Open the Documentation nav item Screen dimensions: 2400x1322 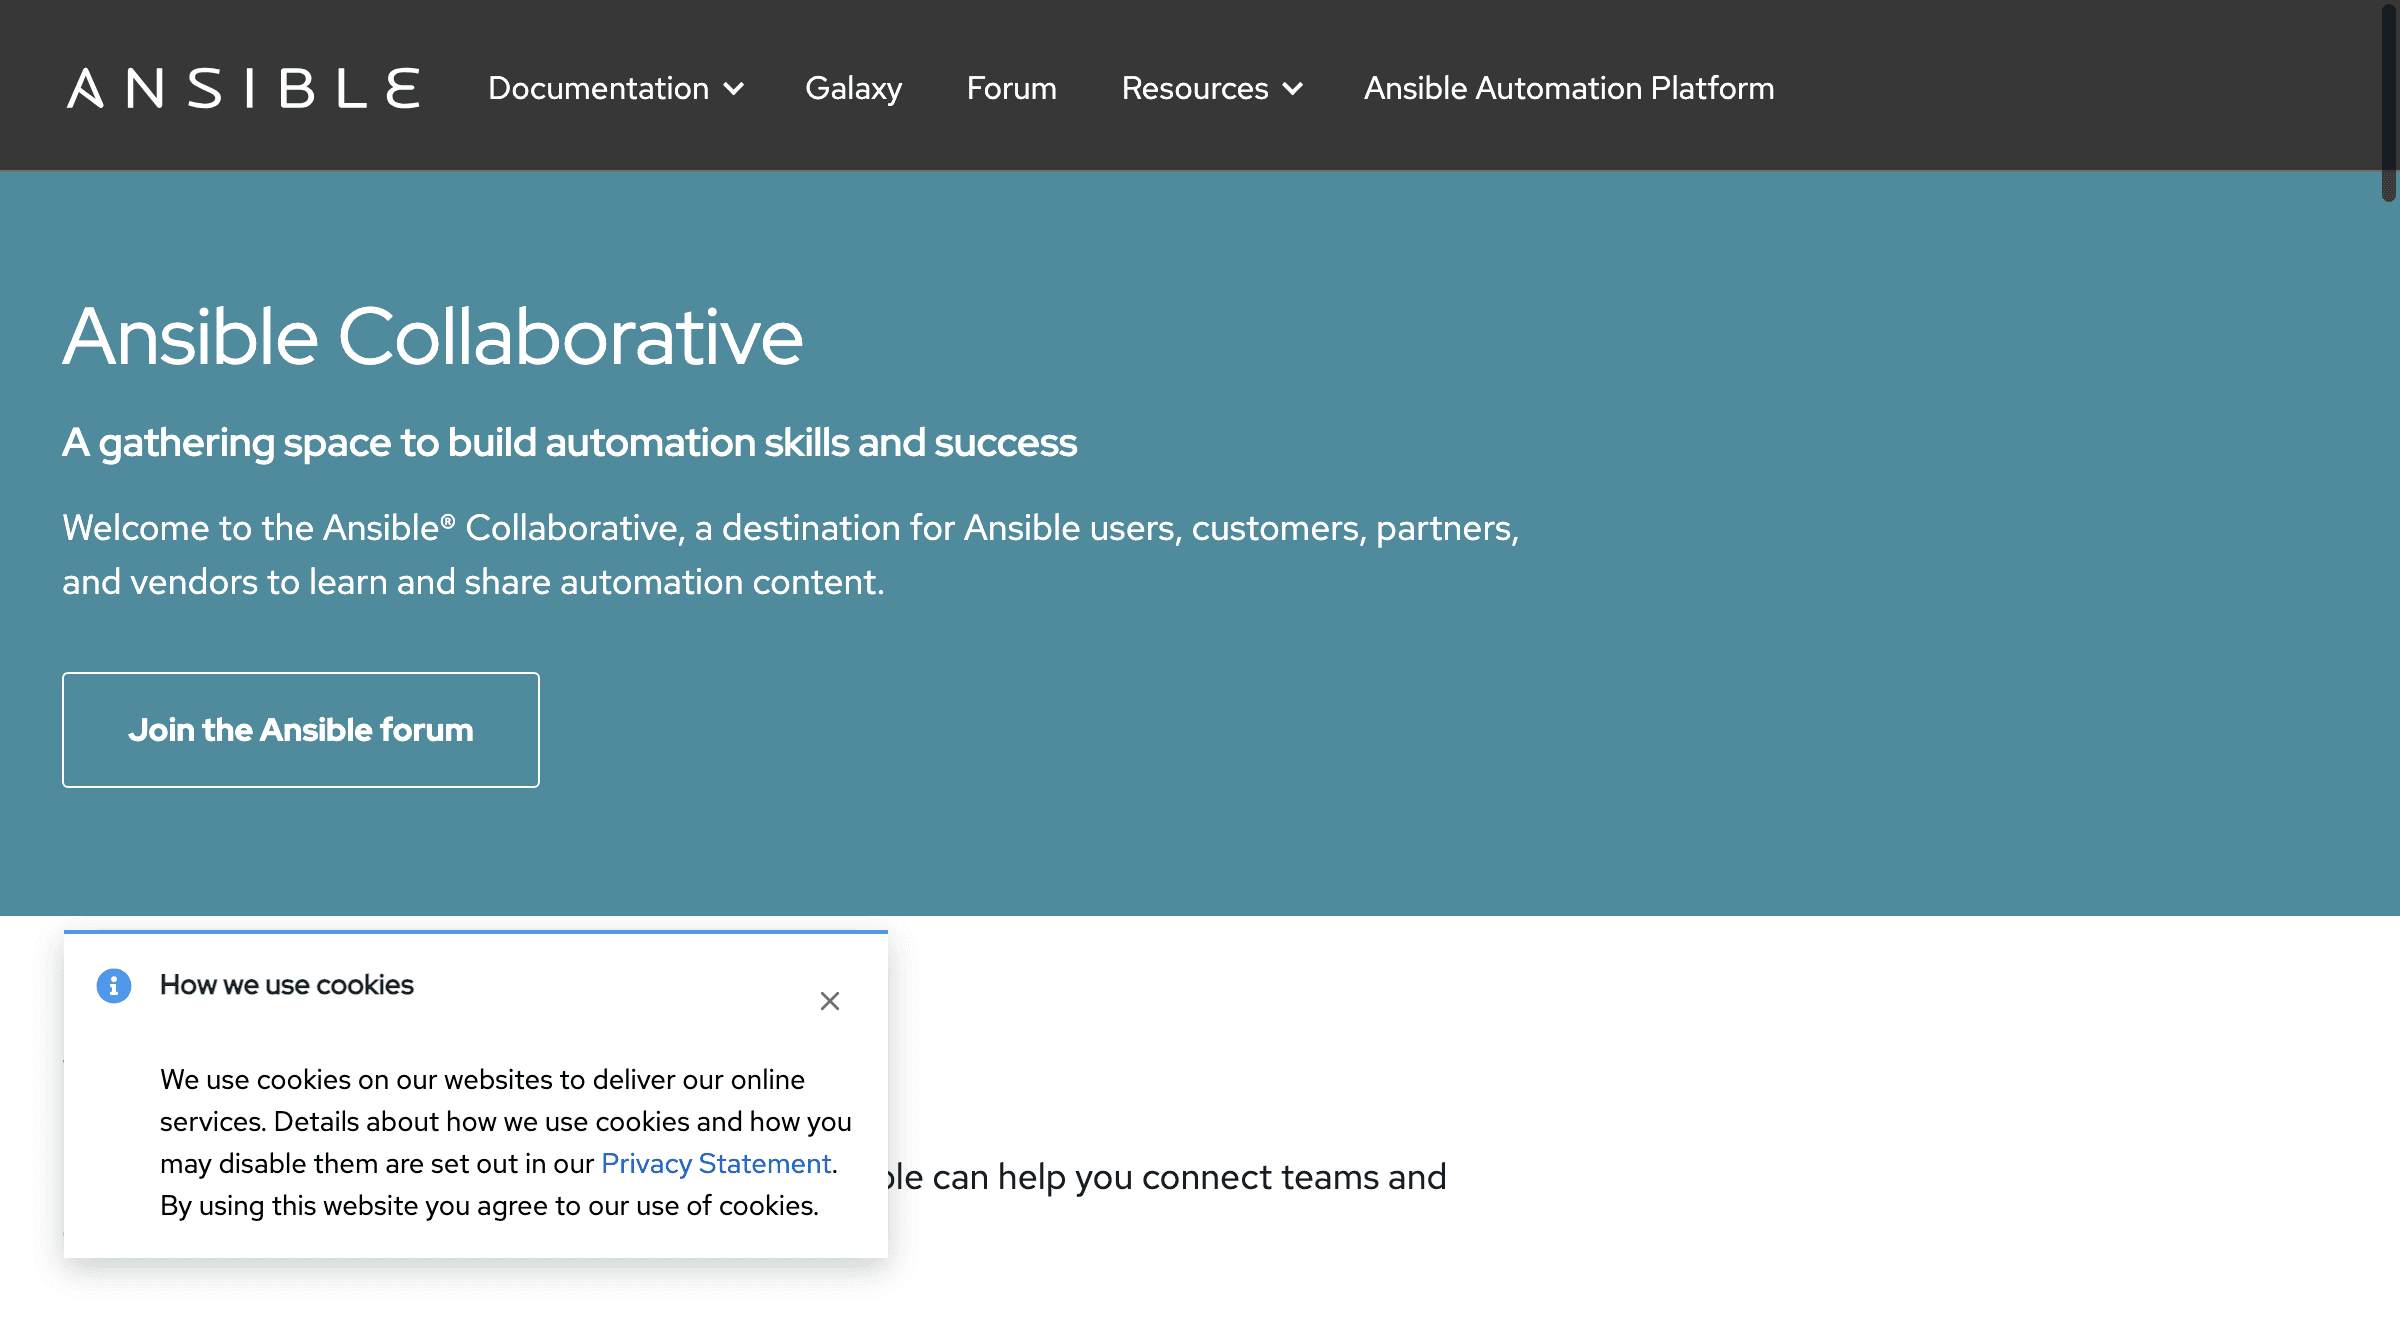coord(598,88)
